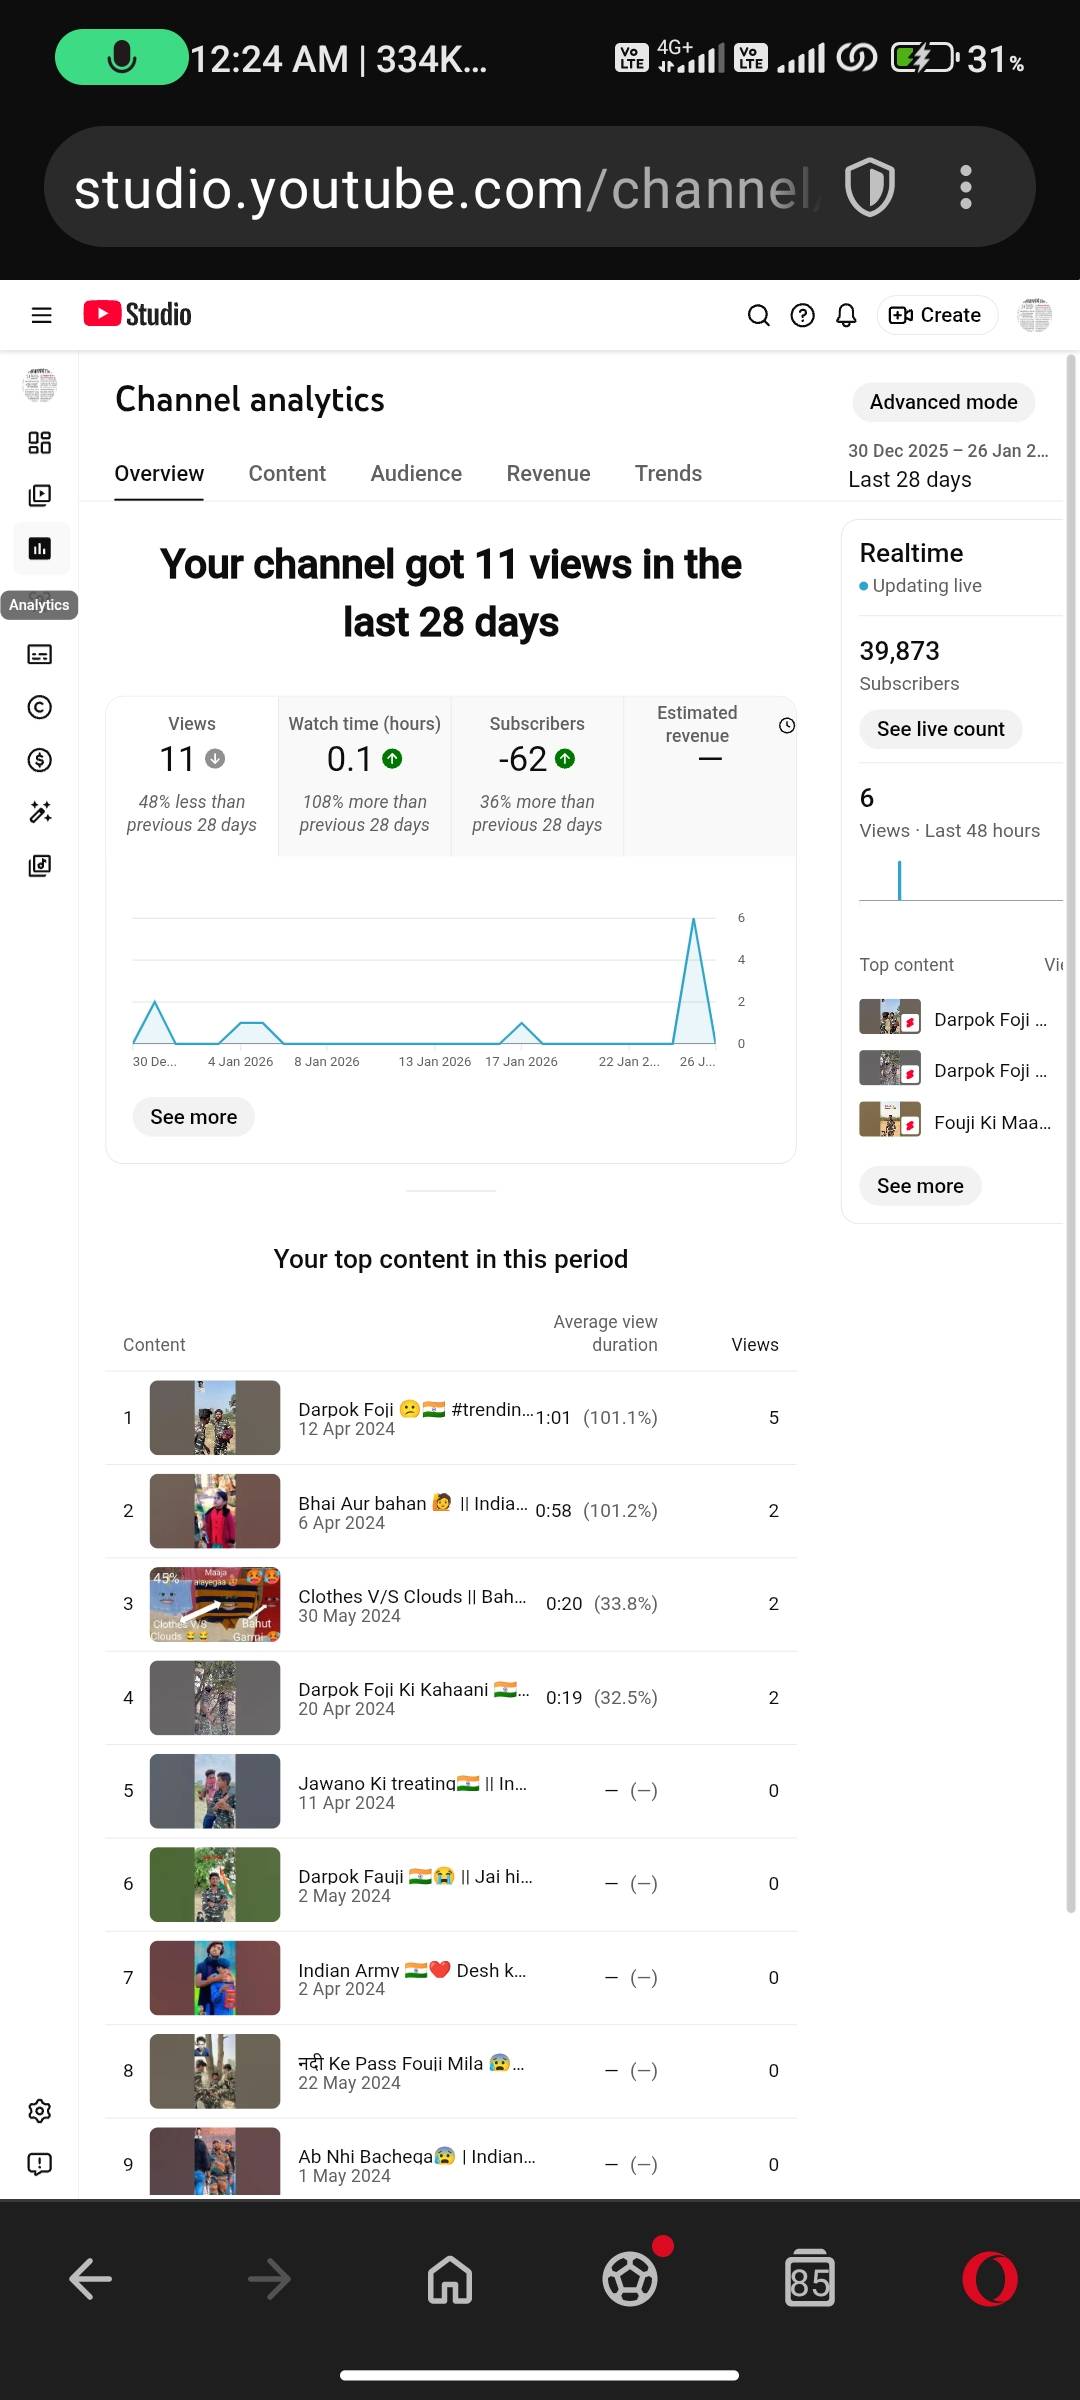Click the See live count button

pyautogui.click(x=940, y=729)
